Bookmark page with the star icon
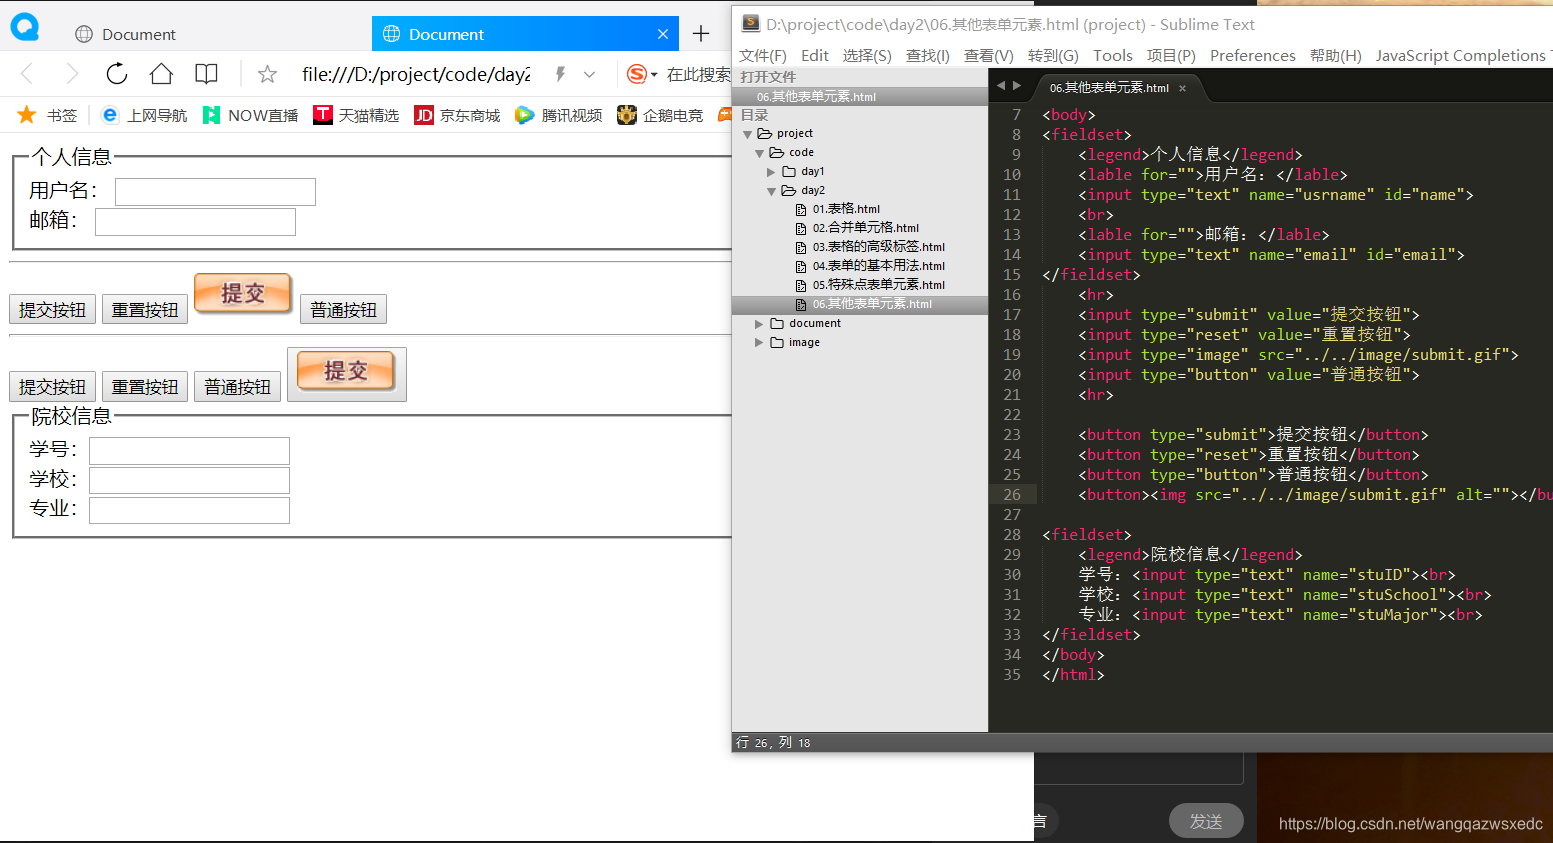The width and height of the screenshot is (1553, 843). coord(267,74)
